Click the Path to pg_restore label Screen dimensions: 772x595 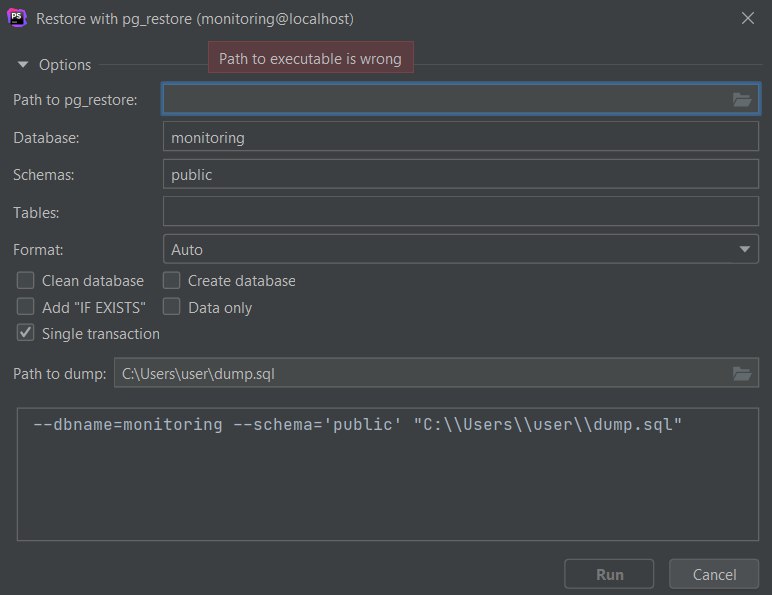click(75, 99)
